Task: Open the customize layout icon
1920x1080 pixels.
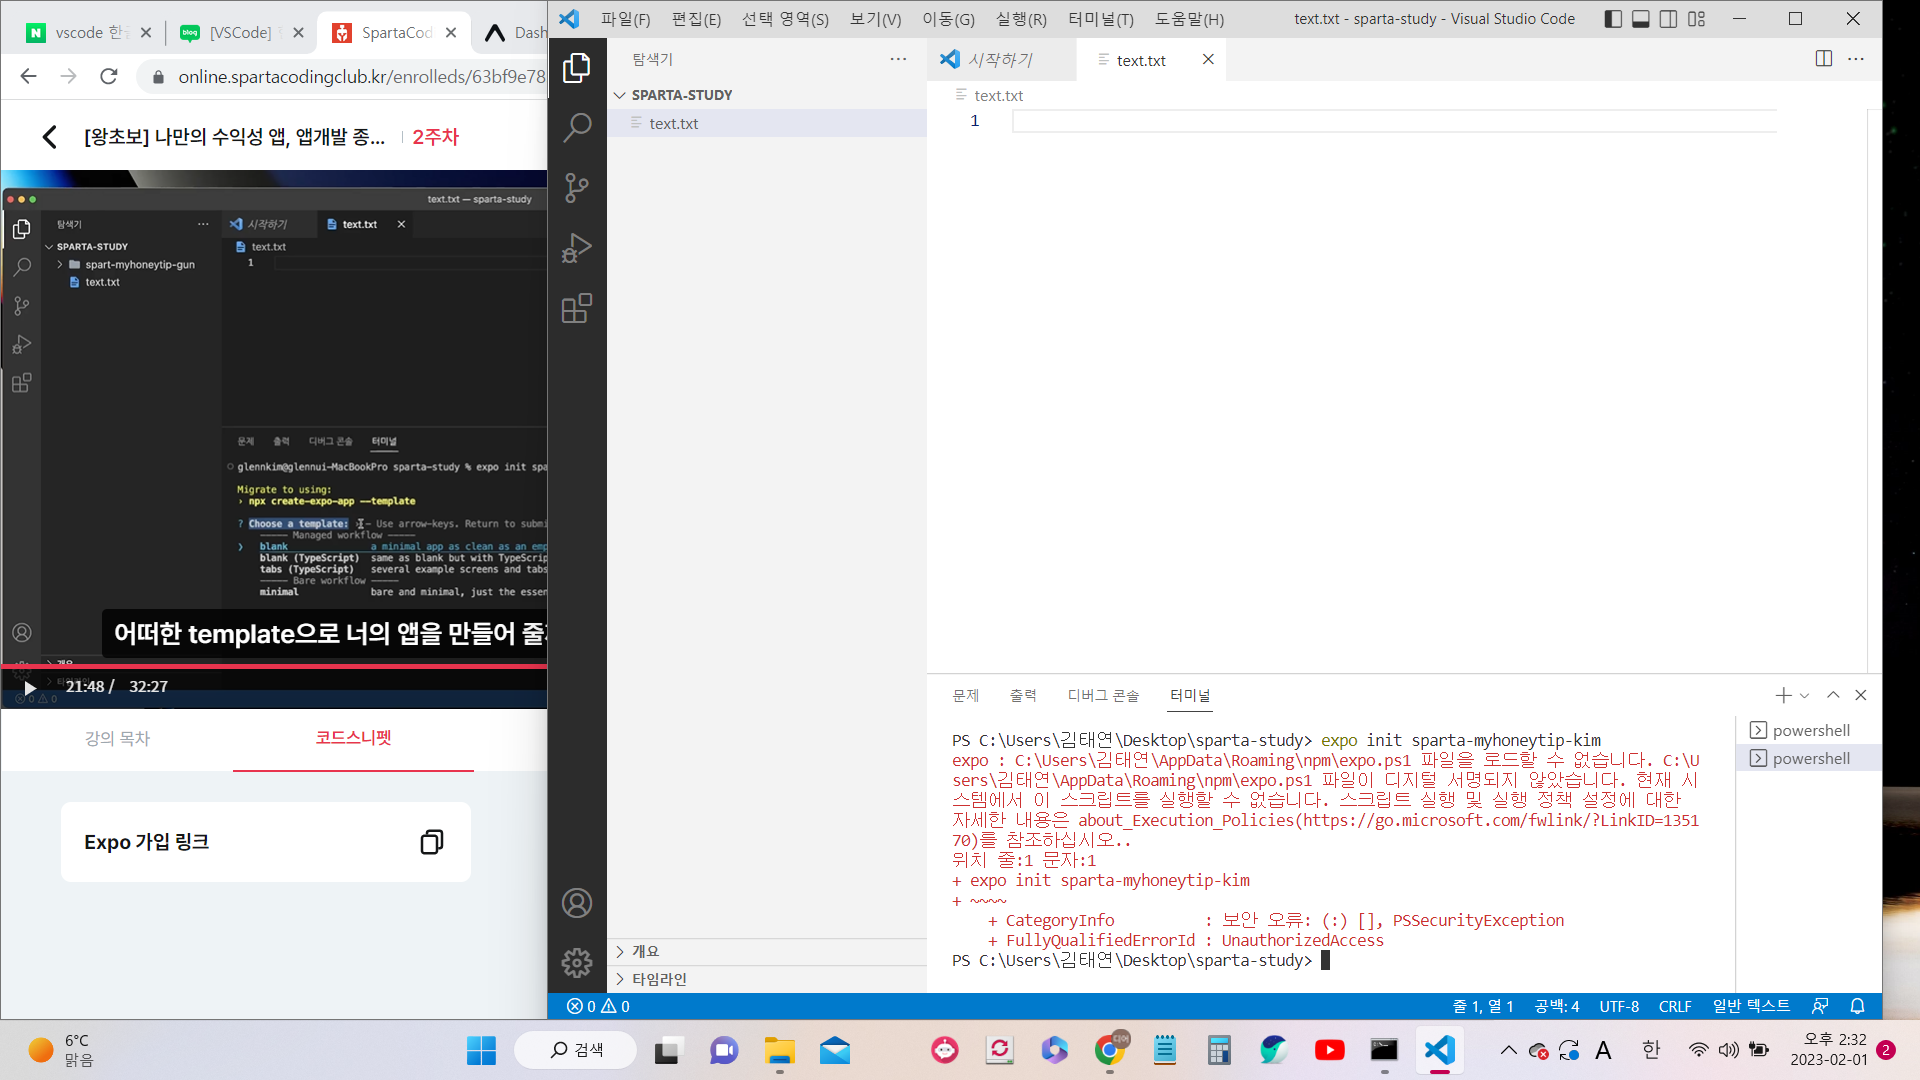Action: [x=1697, y=19]
